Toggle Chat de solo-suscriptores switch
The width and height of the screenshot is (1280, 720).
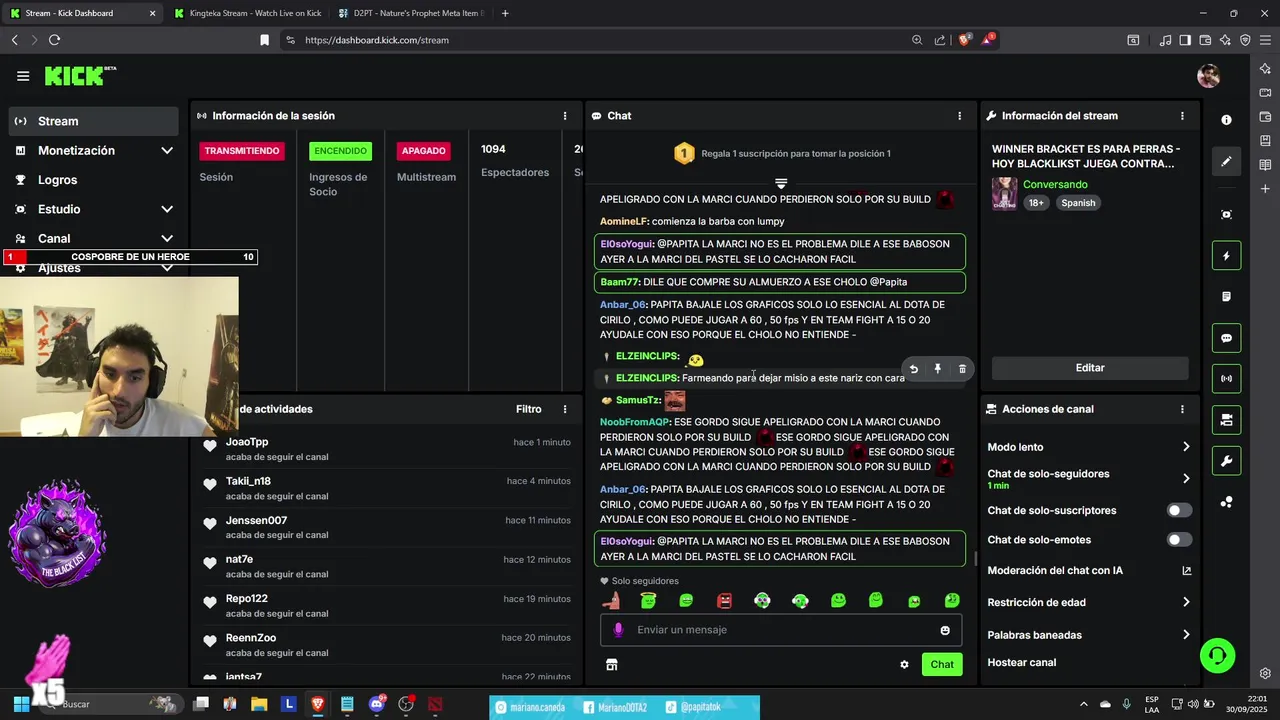tap(1180, 510)
